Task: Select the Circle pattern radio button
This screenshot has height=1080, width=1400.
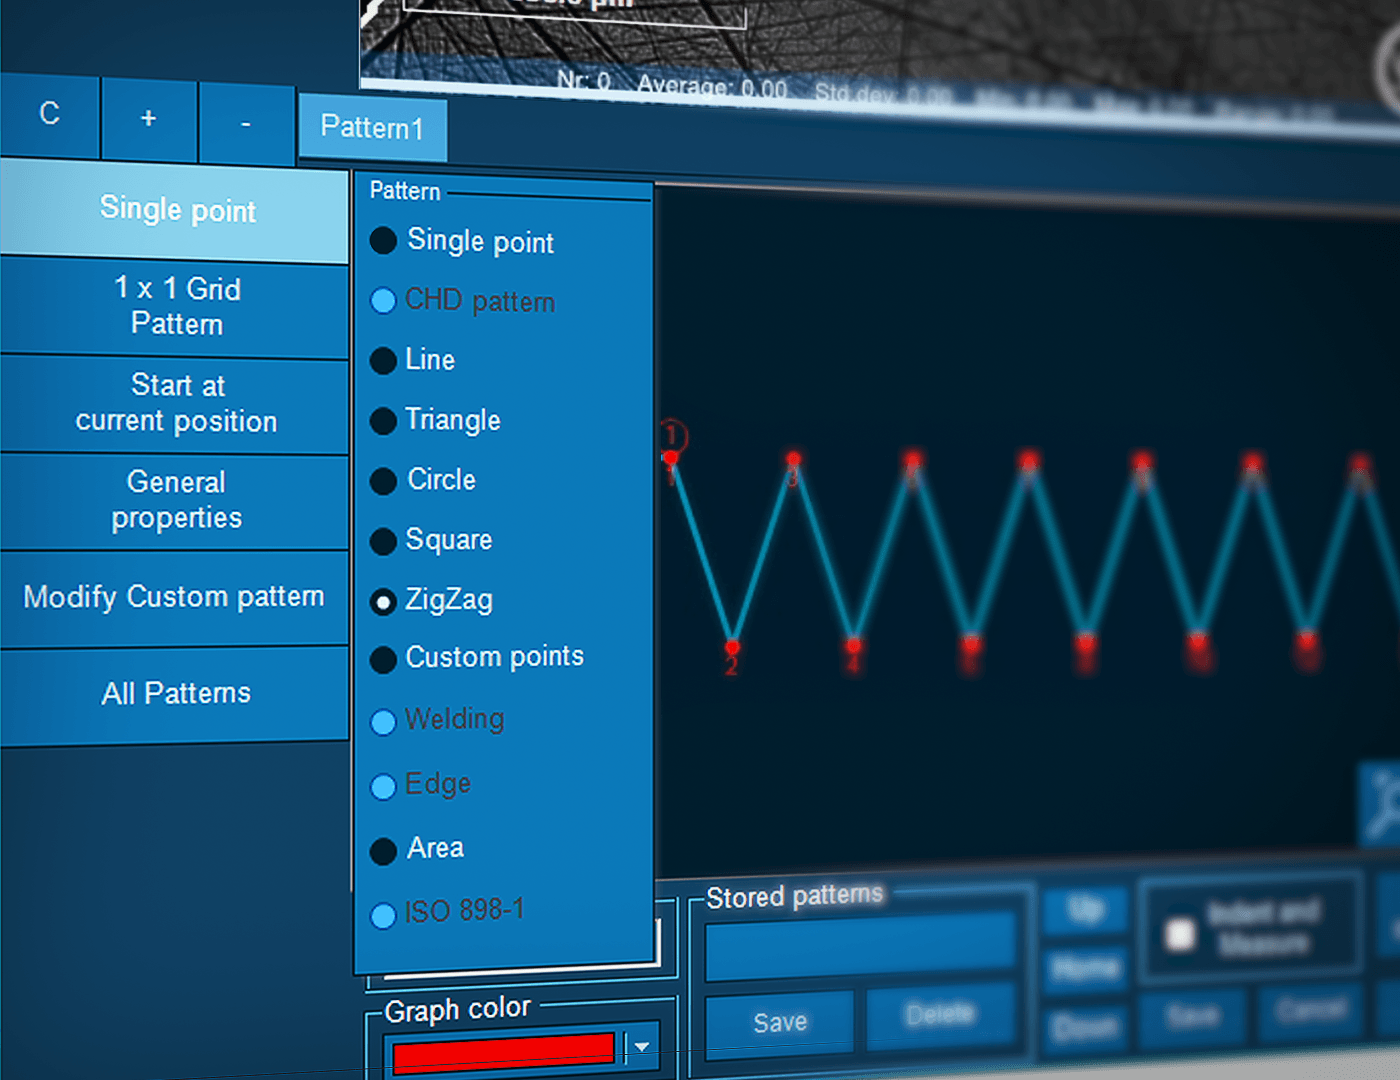Action: 383,481
